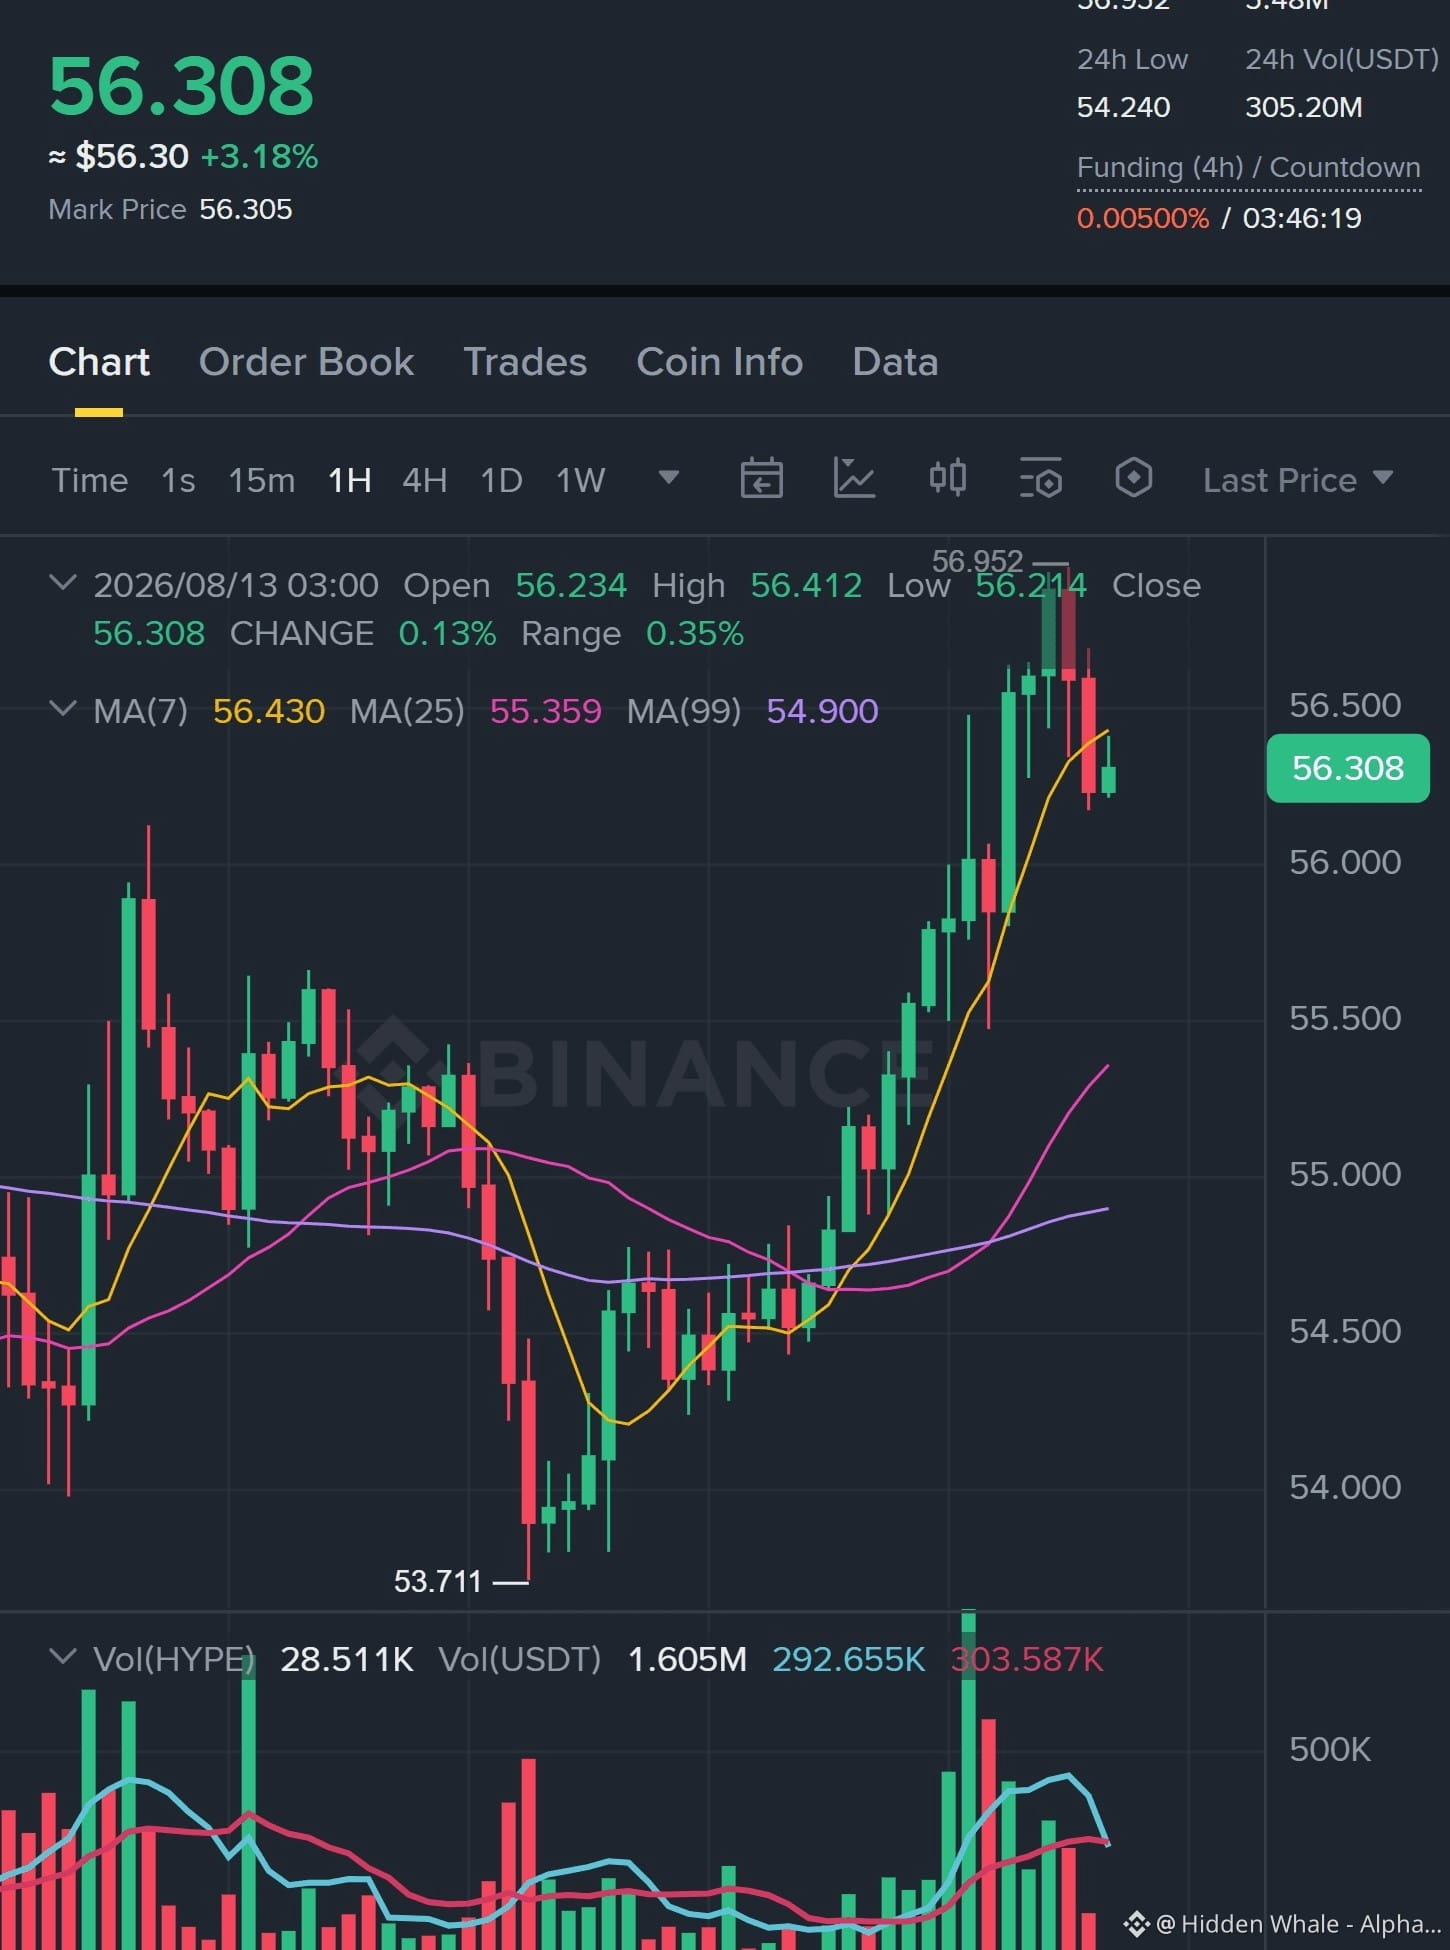Open the chart indicators line icon

coord(854,478)
